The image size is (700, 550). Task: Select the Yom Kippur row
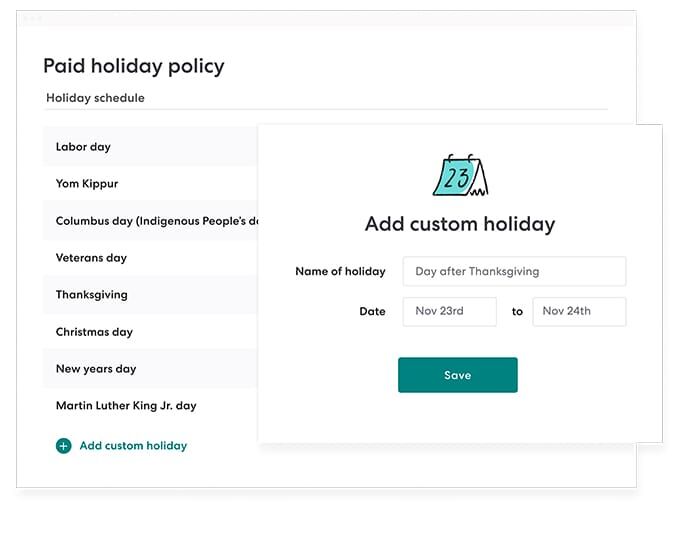(150, 183)
